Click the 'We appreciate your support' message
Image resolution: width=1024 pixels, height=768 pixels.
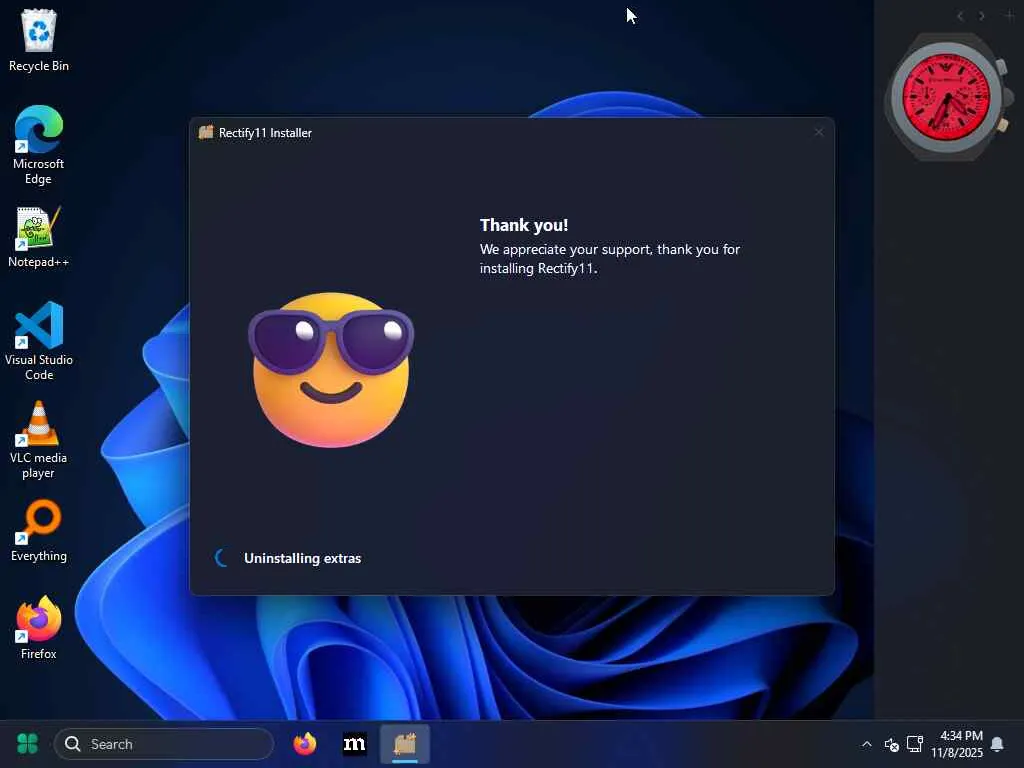tap(610, 259)
